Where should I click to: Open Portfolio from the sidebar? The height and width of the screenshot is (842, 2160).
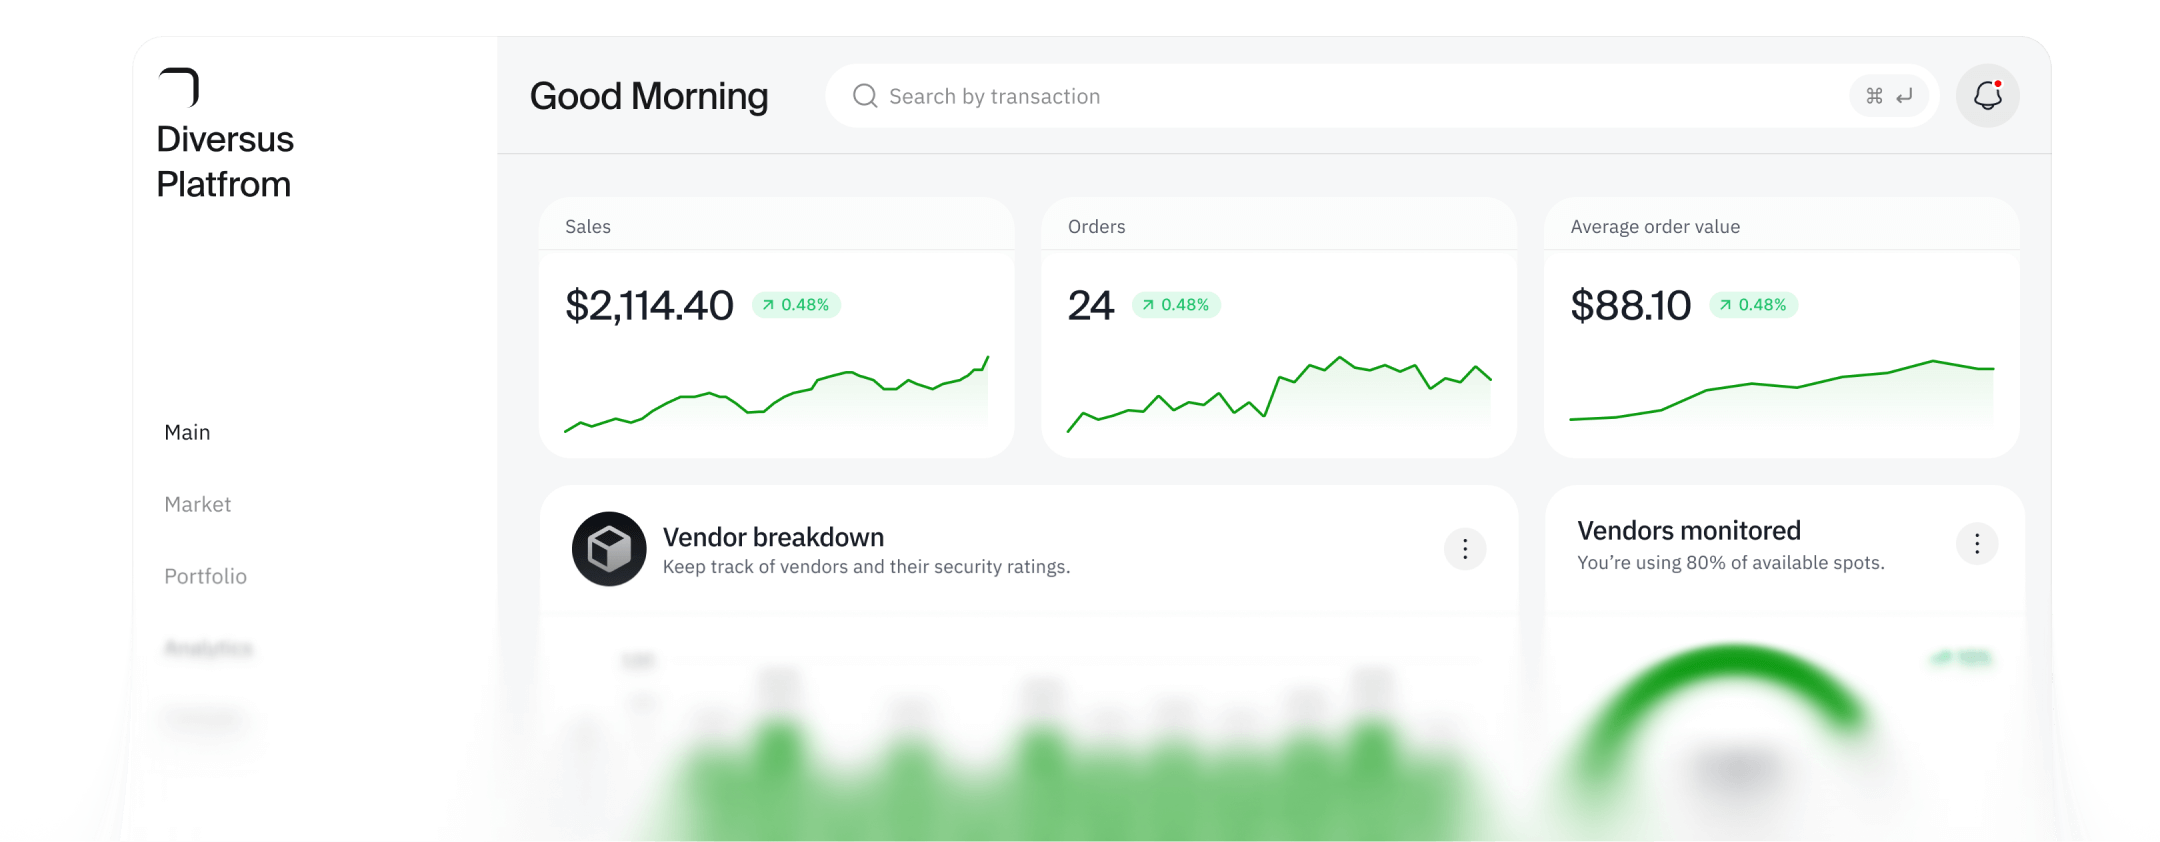tap(205, 576)
